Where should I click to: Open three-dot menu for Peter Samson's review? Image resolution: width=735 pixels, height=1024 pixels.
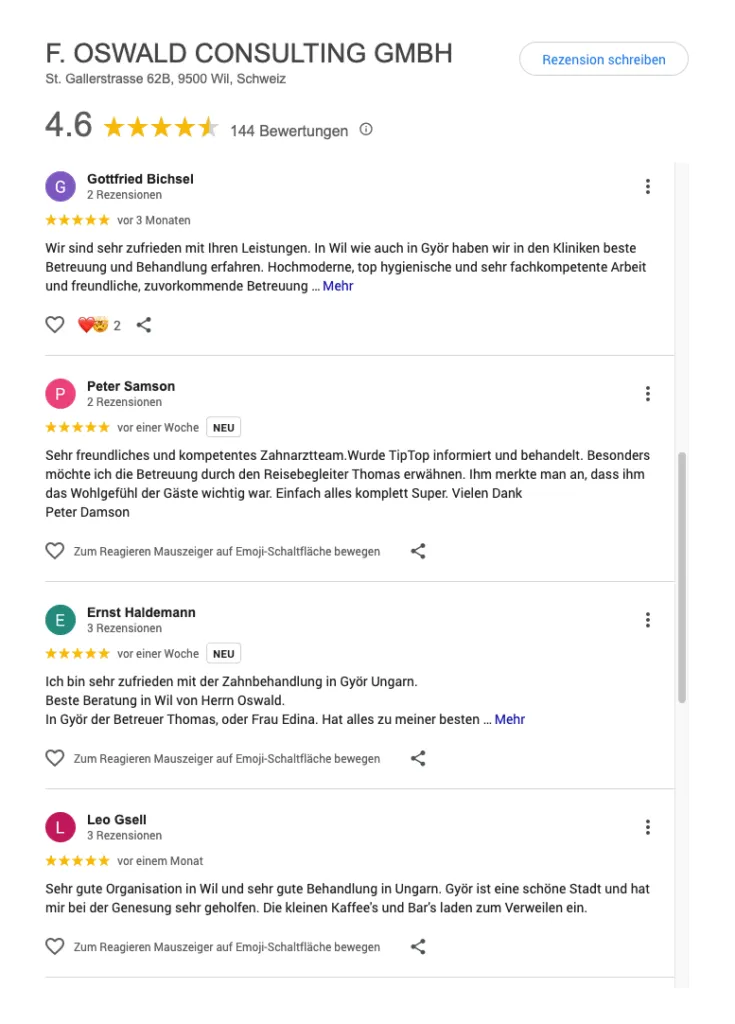pyautogui.click(x=647, y=394)
